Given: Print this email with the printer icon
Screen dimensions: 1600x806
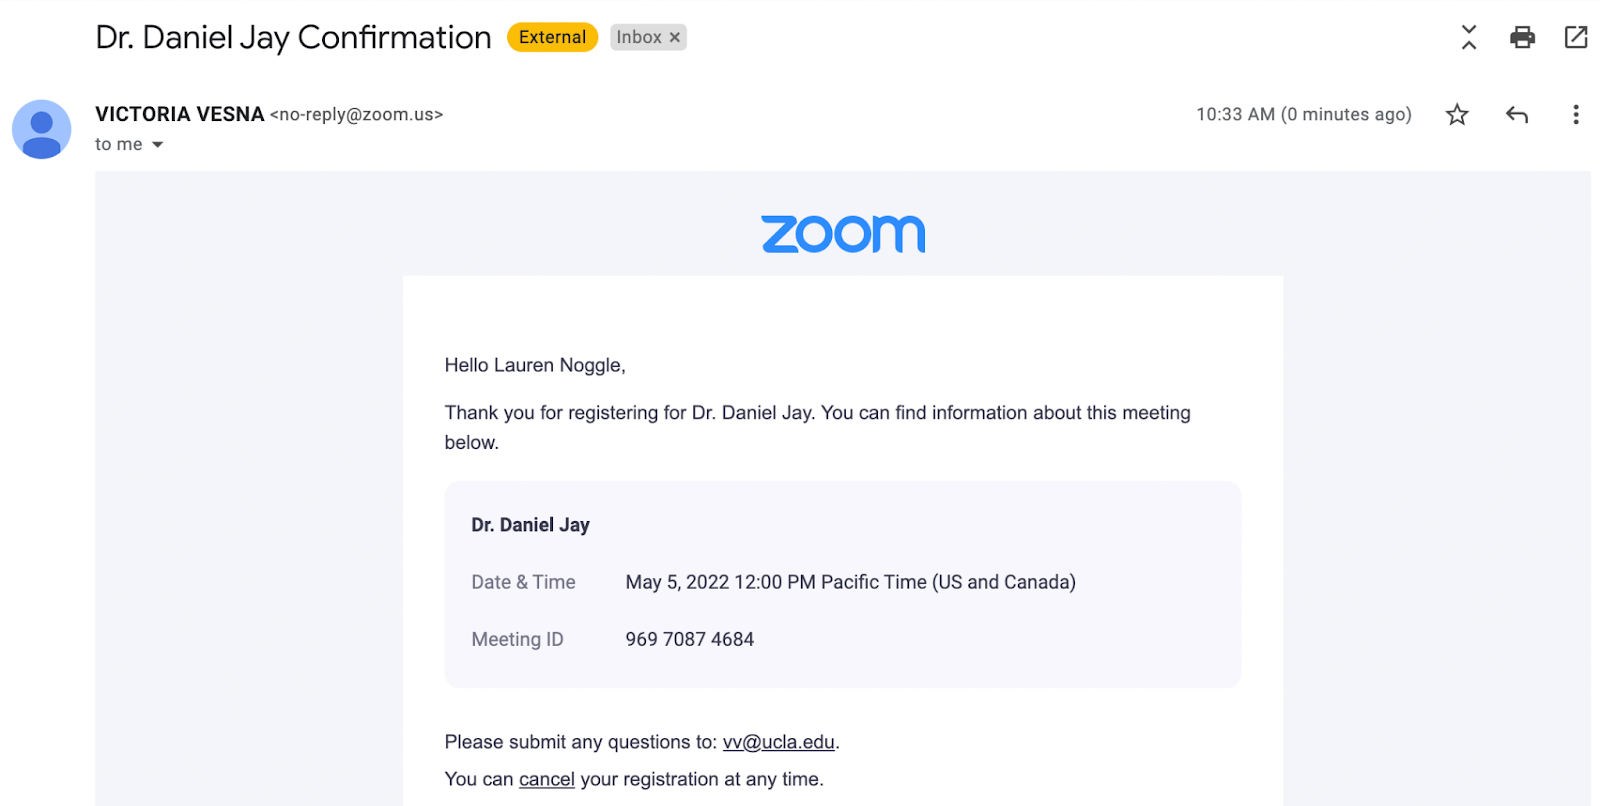Looking at the screenshot, I should click(1522, 38).
